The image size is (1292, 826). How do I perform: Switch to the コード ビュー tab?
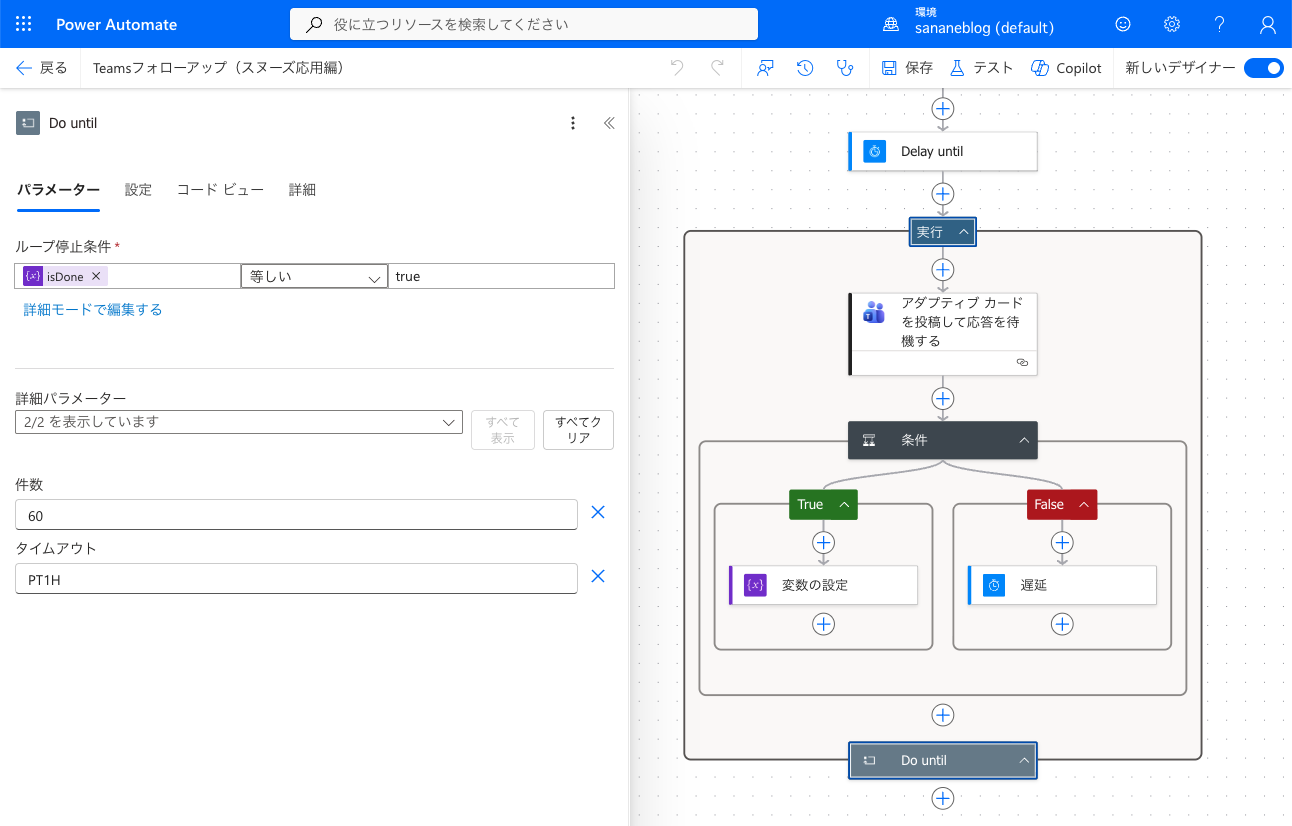[220, 190]
